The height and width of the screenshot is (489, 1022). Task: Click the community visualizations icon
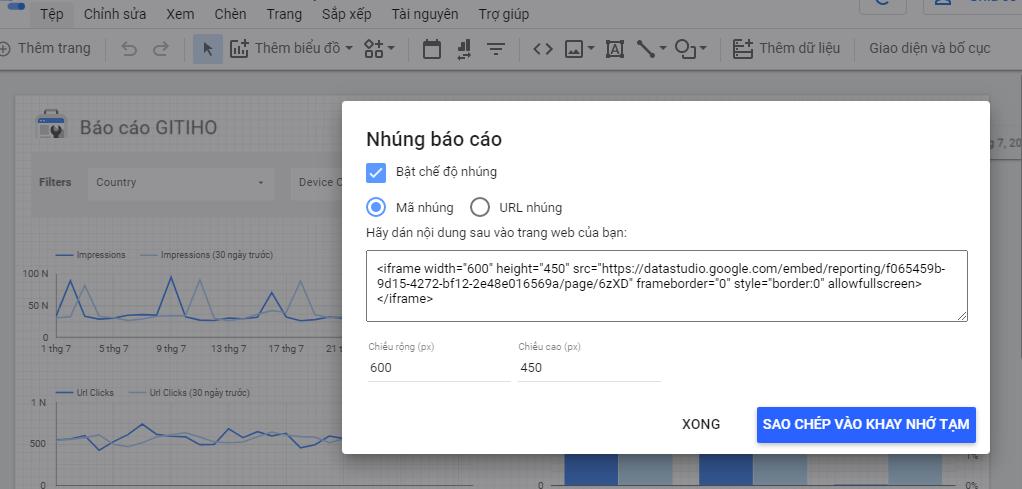(373, 49)
